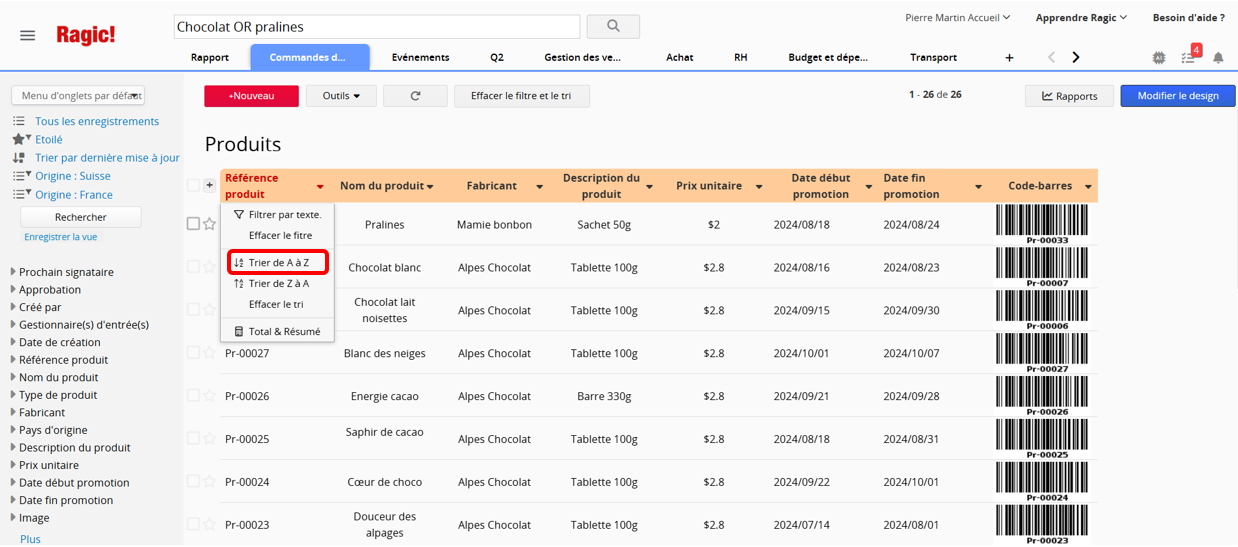Select Trier de A à Z
Viewport: 1238px width, 547px height.
[278, 262]
